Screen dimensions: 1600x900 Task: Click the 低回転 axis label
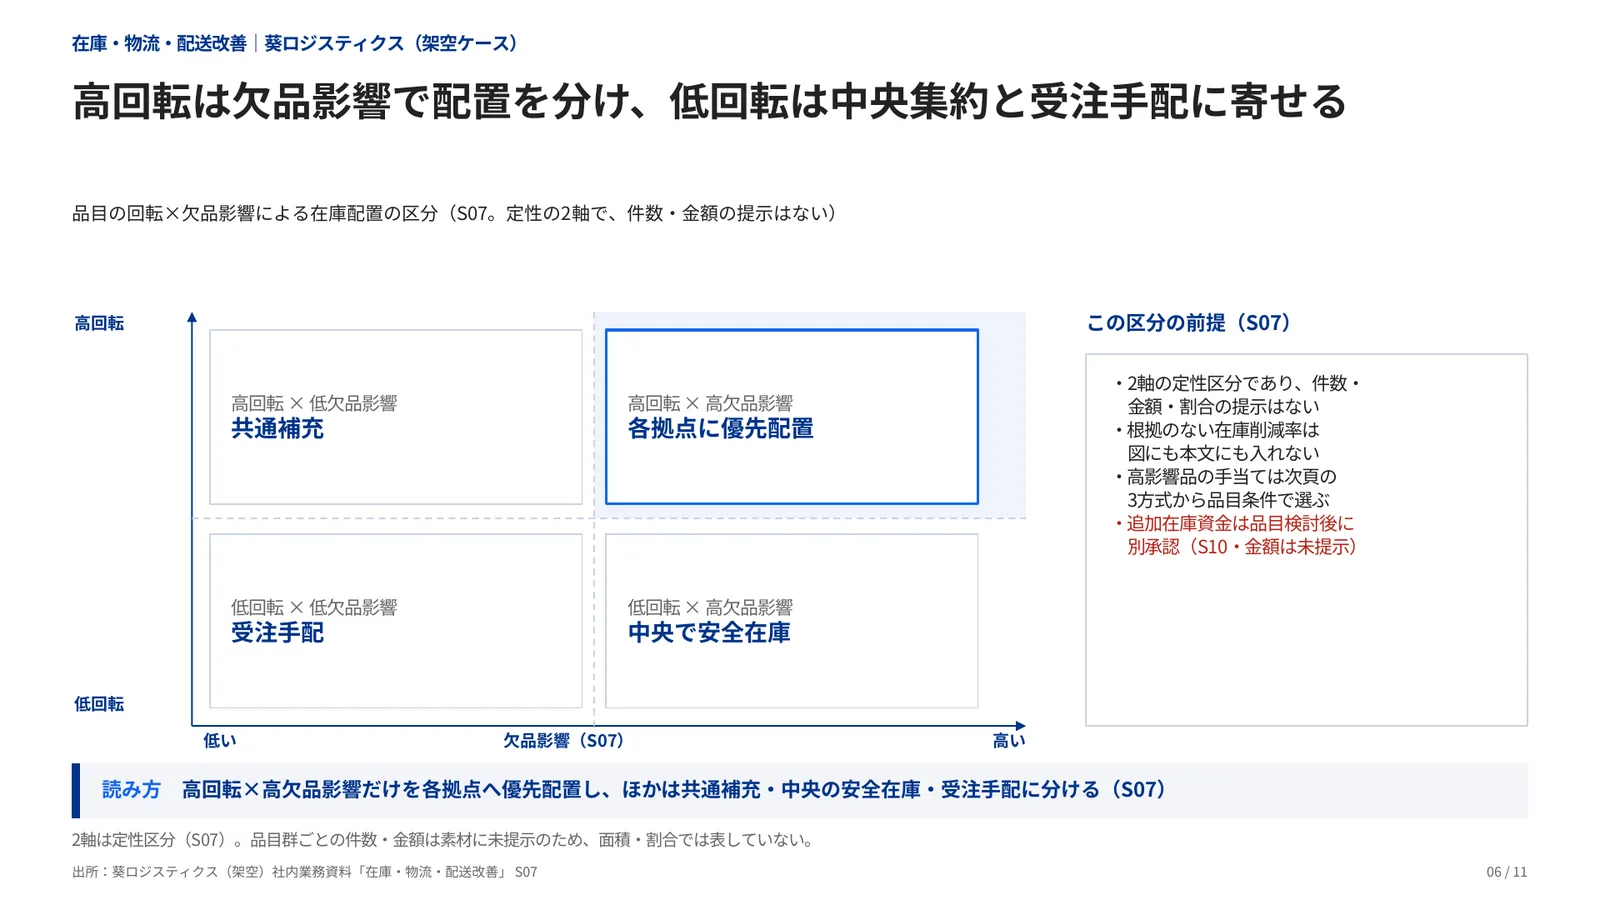[x=99, y=704]
